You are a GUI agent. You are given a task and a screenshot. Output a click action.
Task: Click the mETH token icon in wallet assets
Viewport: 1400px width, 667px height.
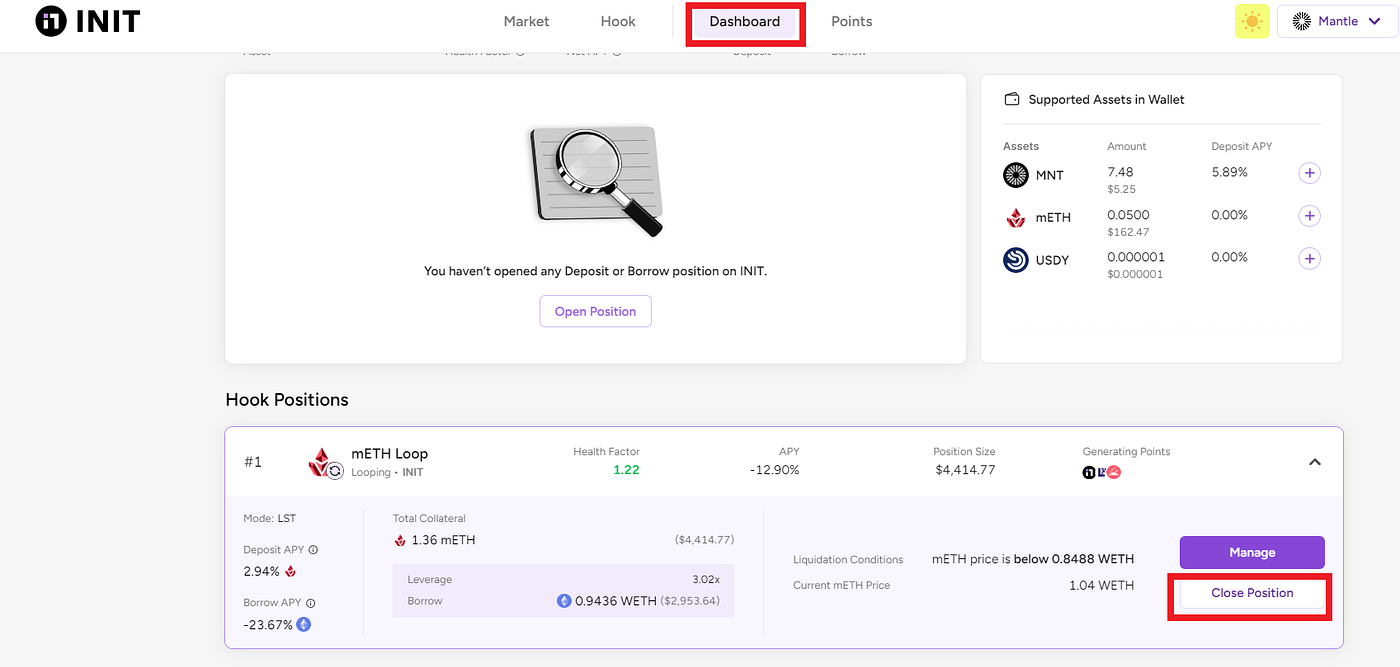(x=1016, y=217)
